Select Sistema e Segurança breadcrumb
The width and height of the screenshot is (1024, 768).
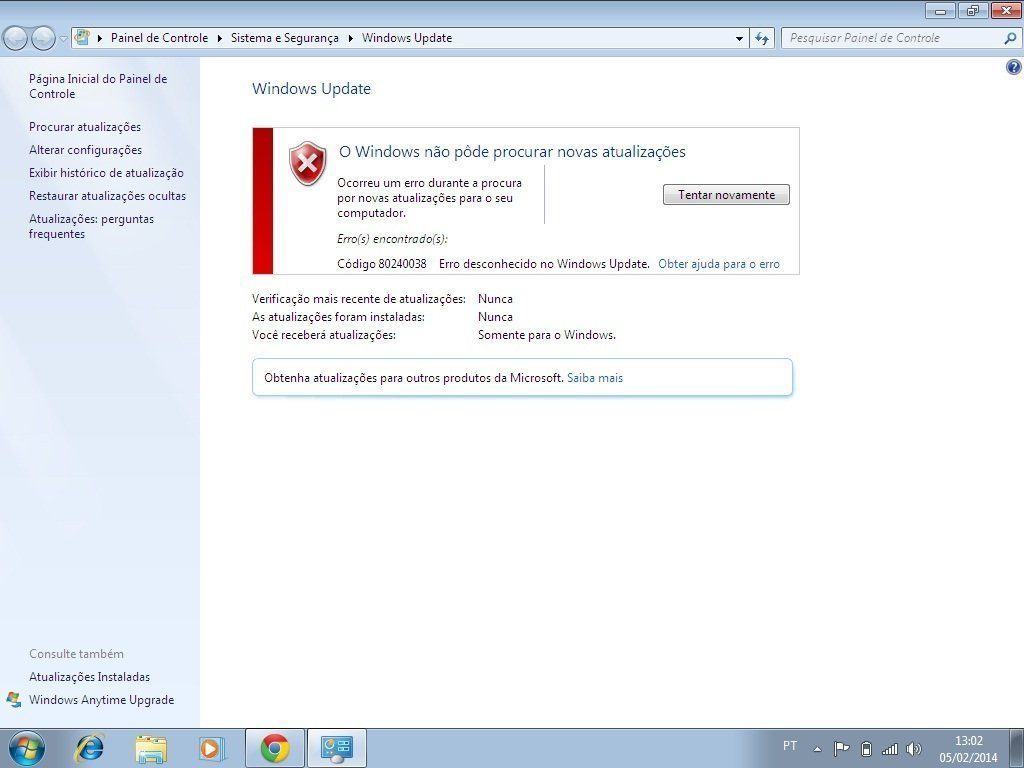pos(285,38)
